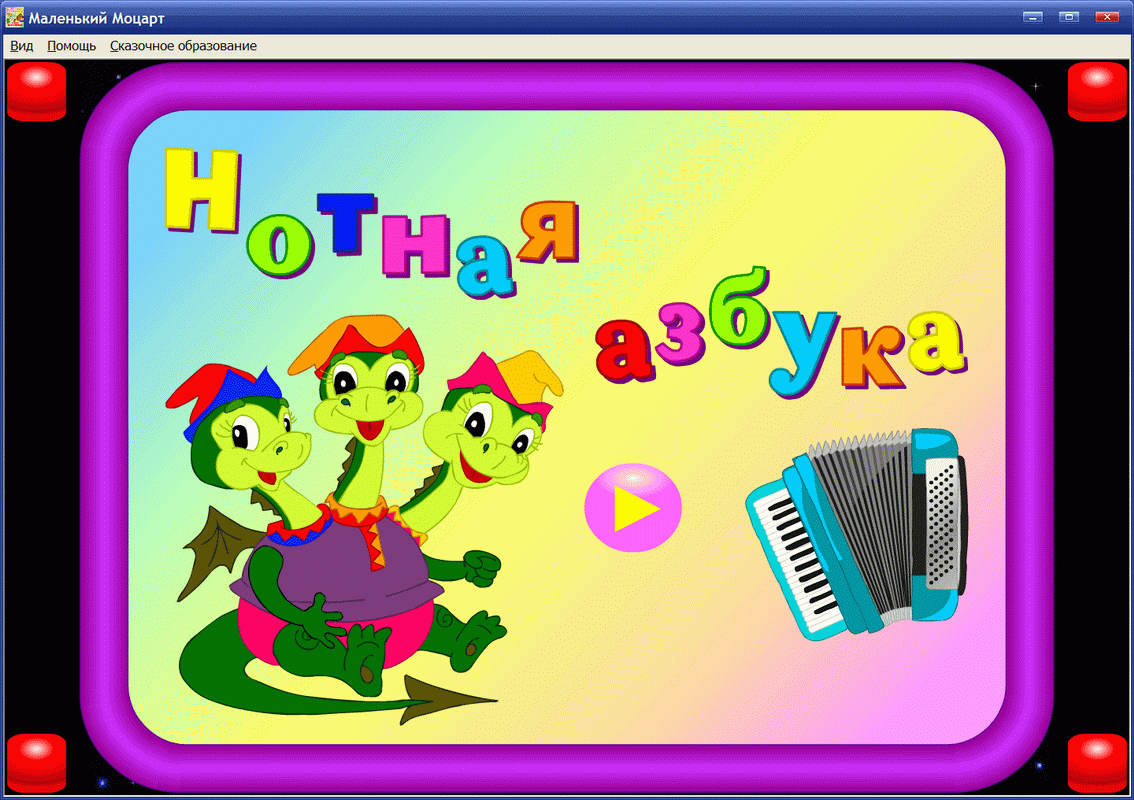Click the colorful word азбука
The height and width of the screenshot is (800, 1134).
pyautogui.click(x=781, y=333)
